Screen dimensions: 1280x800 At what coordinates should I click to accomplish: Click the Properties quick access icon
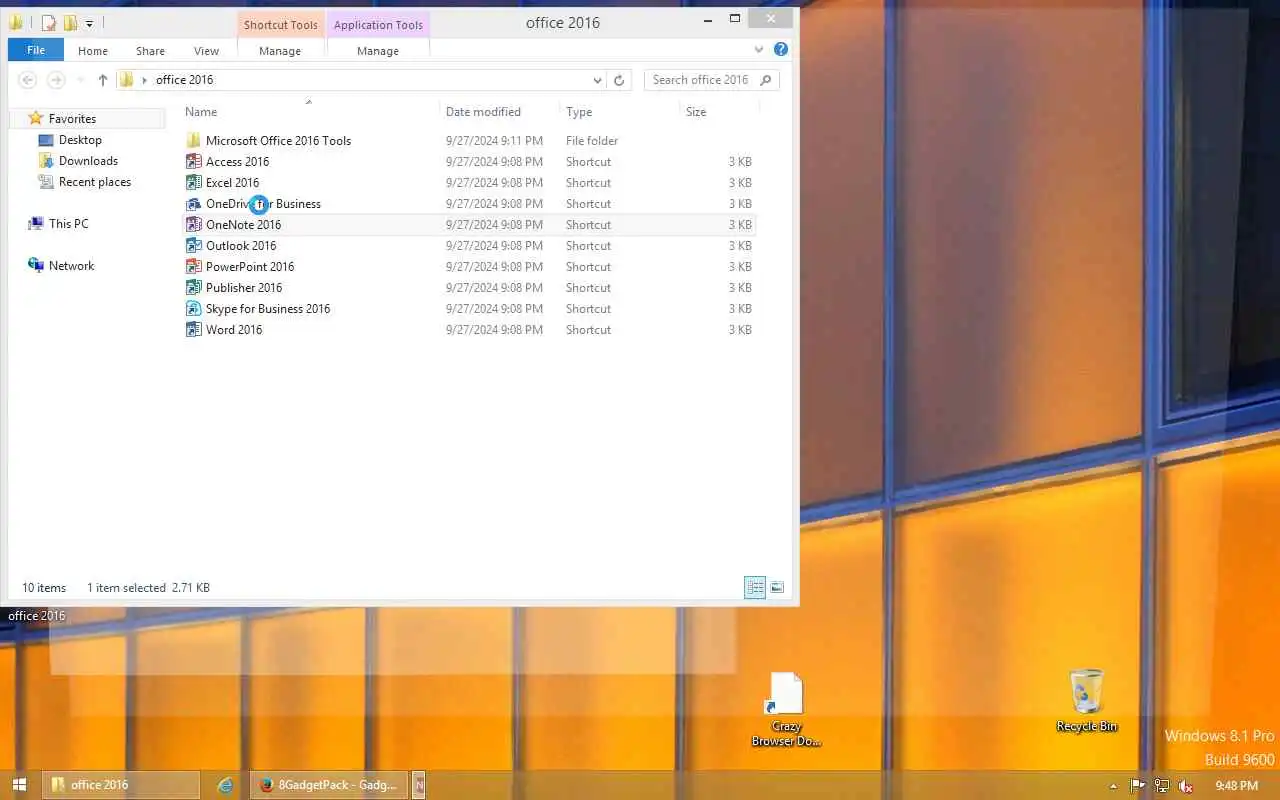(x=48, y=22)
